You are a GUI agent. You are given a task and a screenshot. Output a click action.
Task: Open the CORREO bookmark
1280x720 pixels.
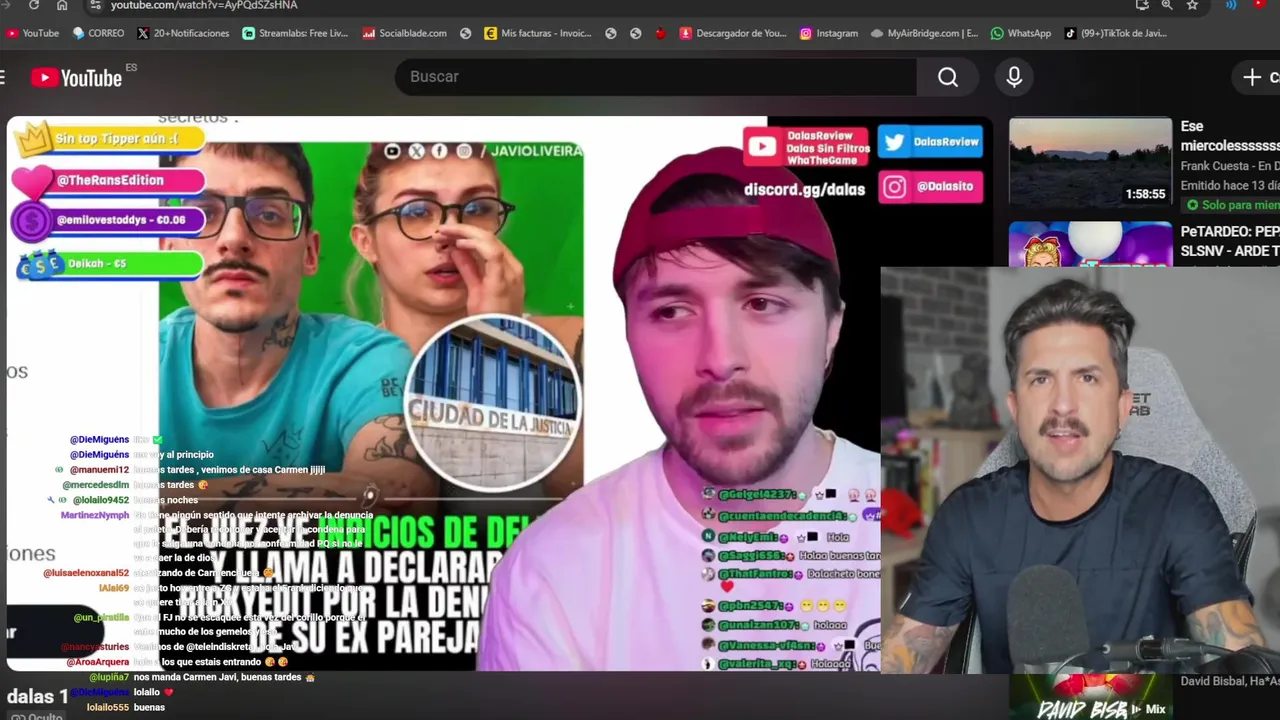[x=98, y=33]
